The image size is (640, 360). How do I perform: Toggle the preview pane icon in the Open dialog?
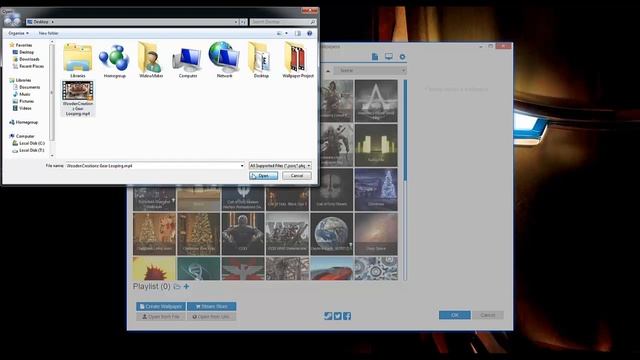[298, 33]
